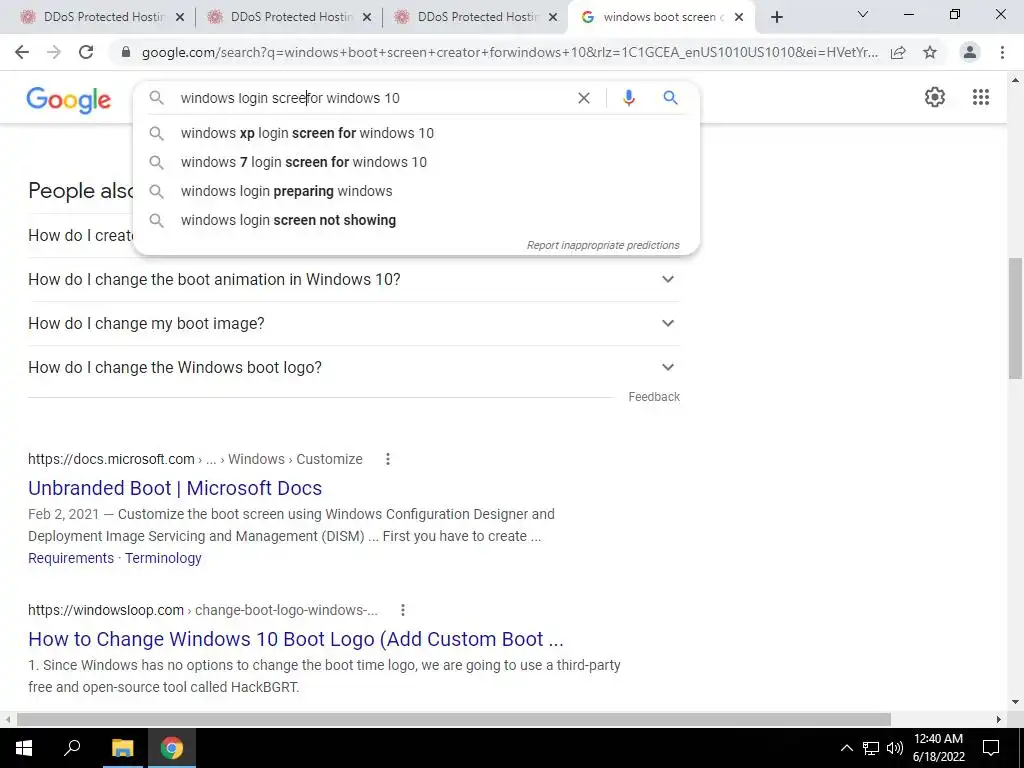
Task: Open the Chrome profile avatar menu
Action: coord(970,52)
